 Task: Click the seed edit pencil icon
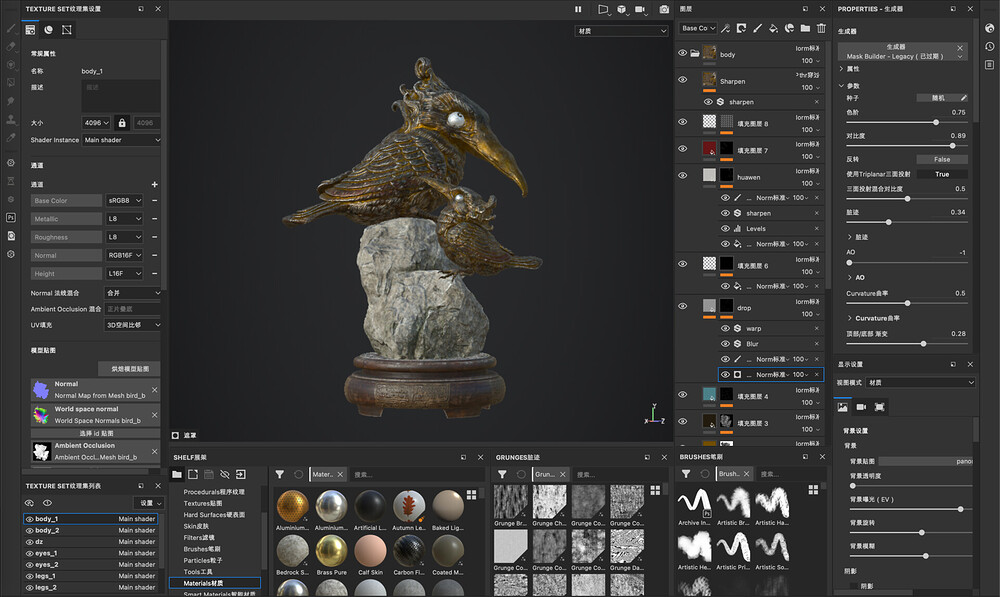point(964,98)
